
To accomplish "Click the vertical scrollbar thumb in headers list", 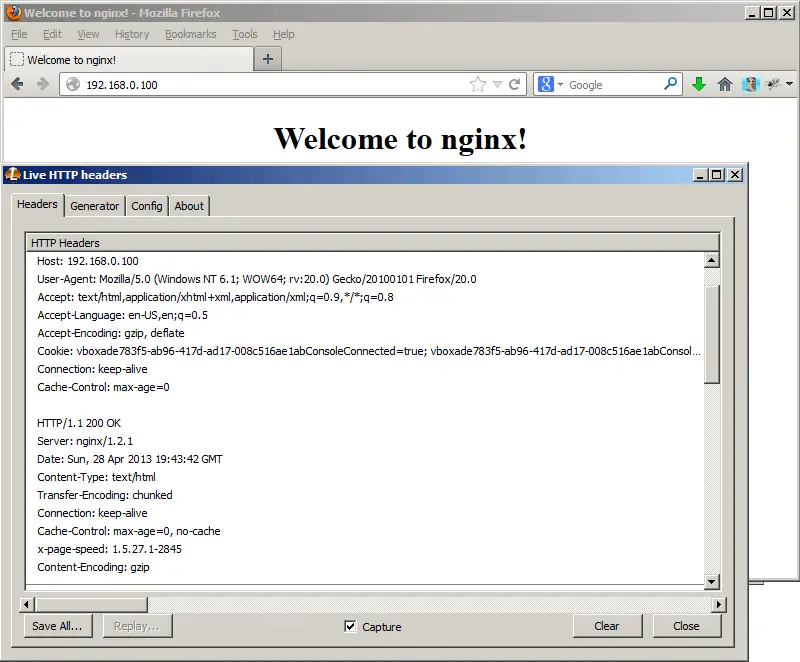I will pos(712,334).
